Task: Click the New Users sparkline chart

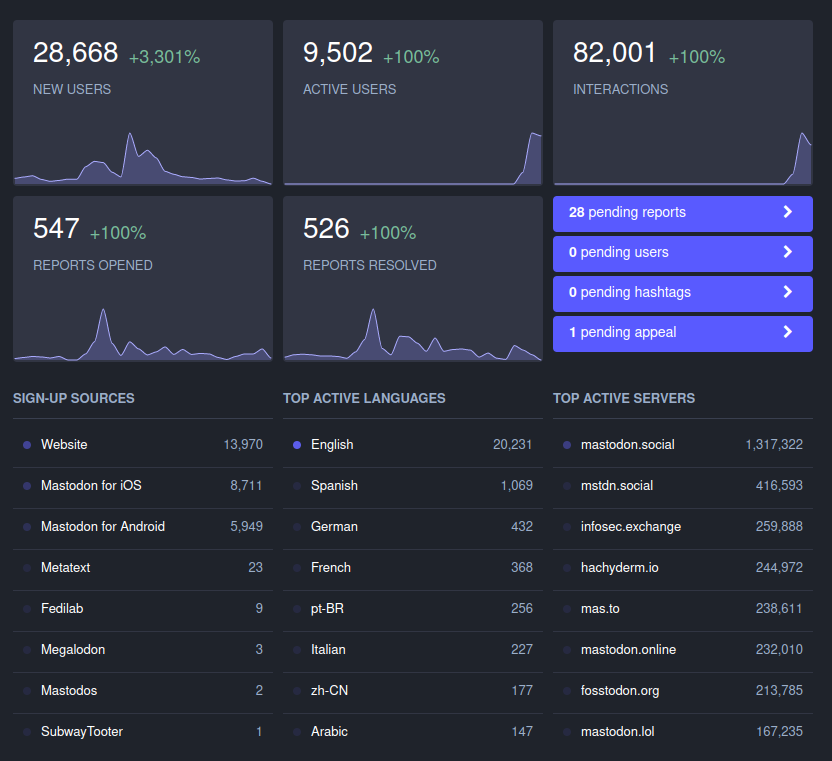Action: [143, 158]
